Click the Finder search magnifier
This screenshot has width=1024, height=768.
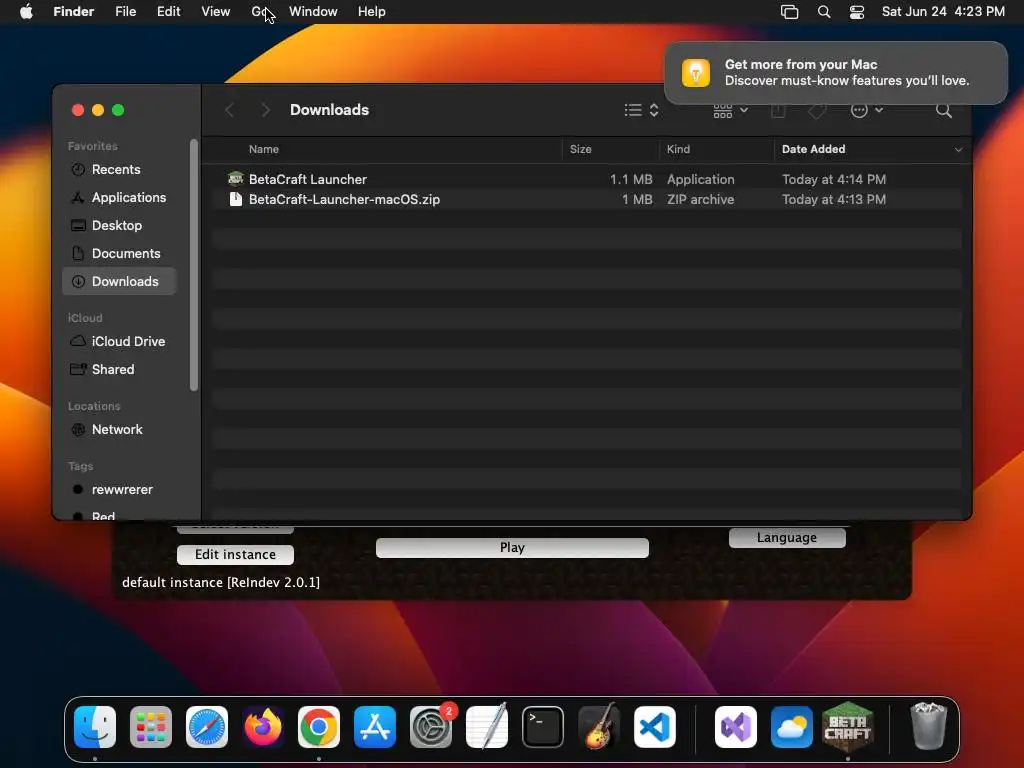click(x=943, y=110)
